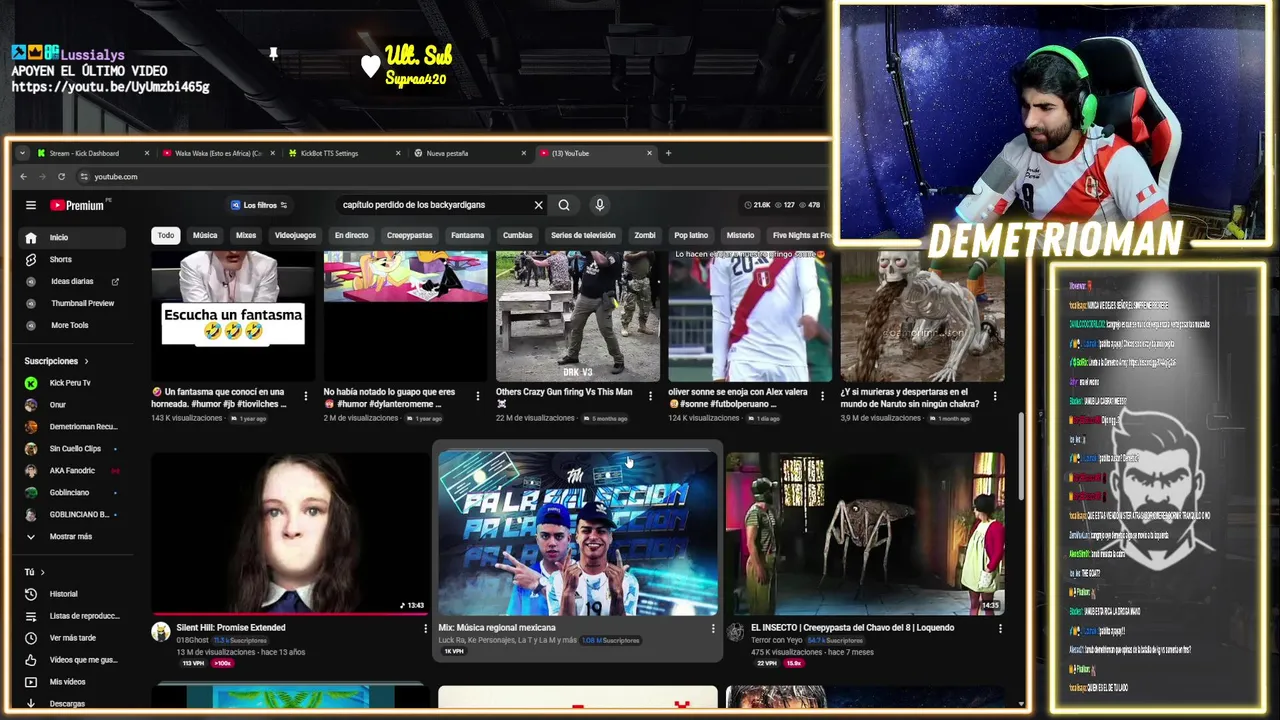Select the Pop latino filter chip
The height and width of the screenshot is (720, 1280).
point(691,235)
